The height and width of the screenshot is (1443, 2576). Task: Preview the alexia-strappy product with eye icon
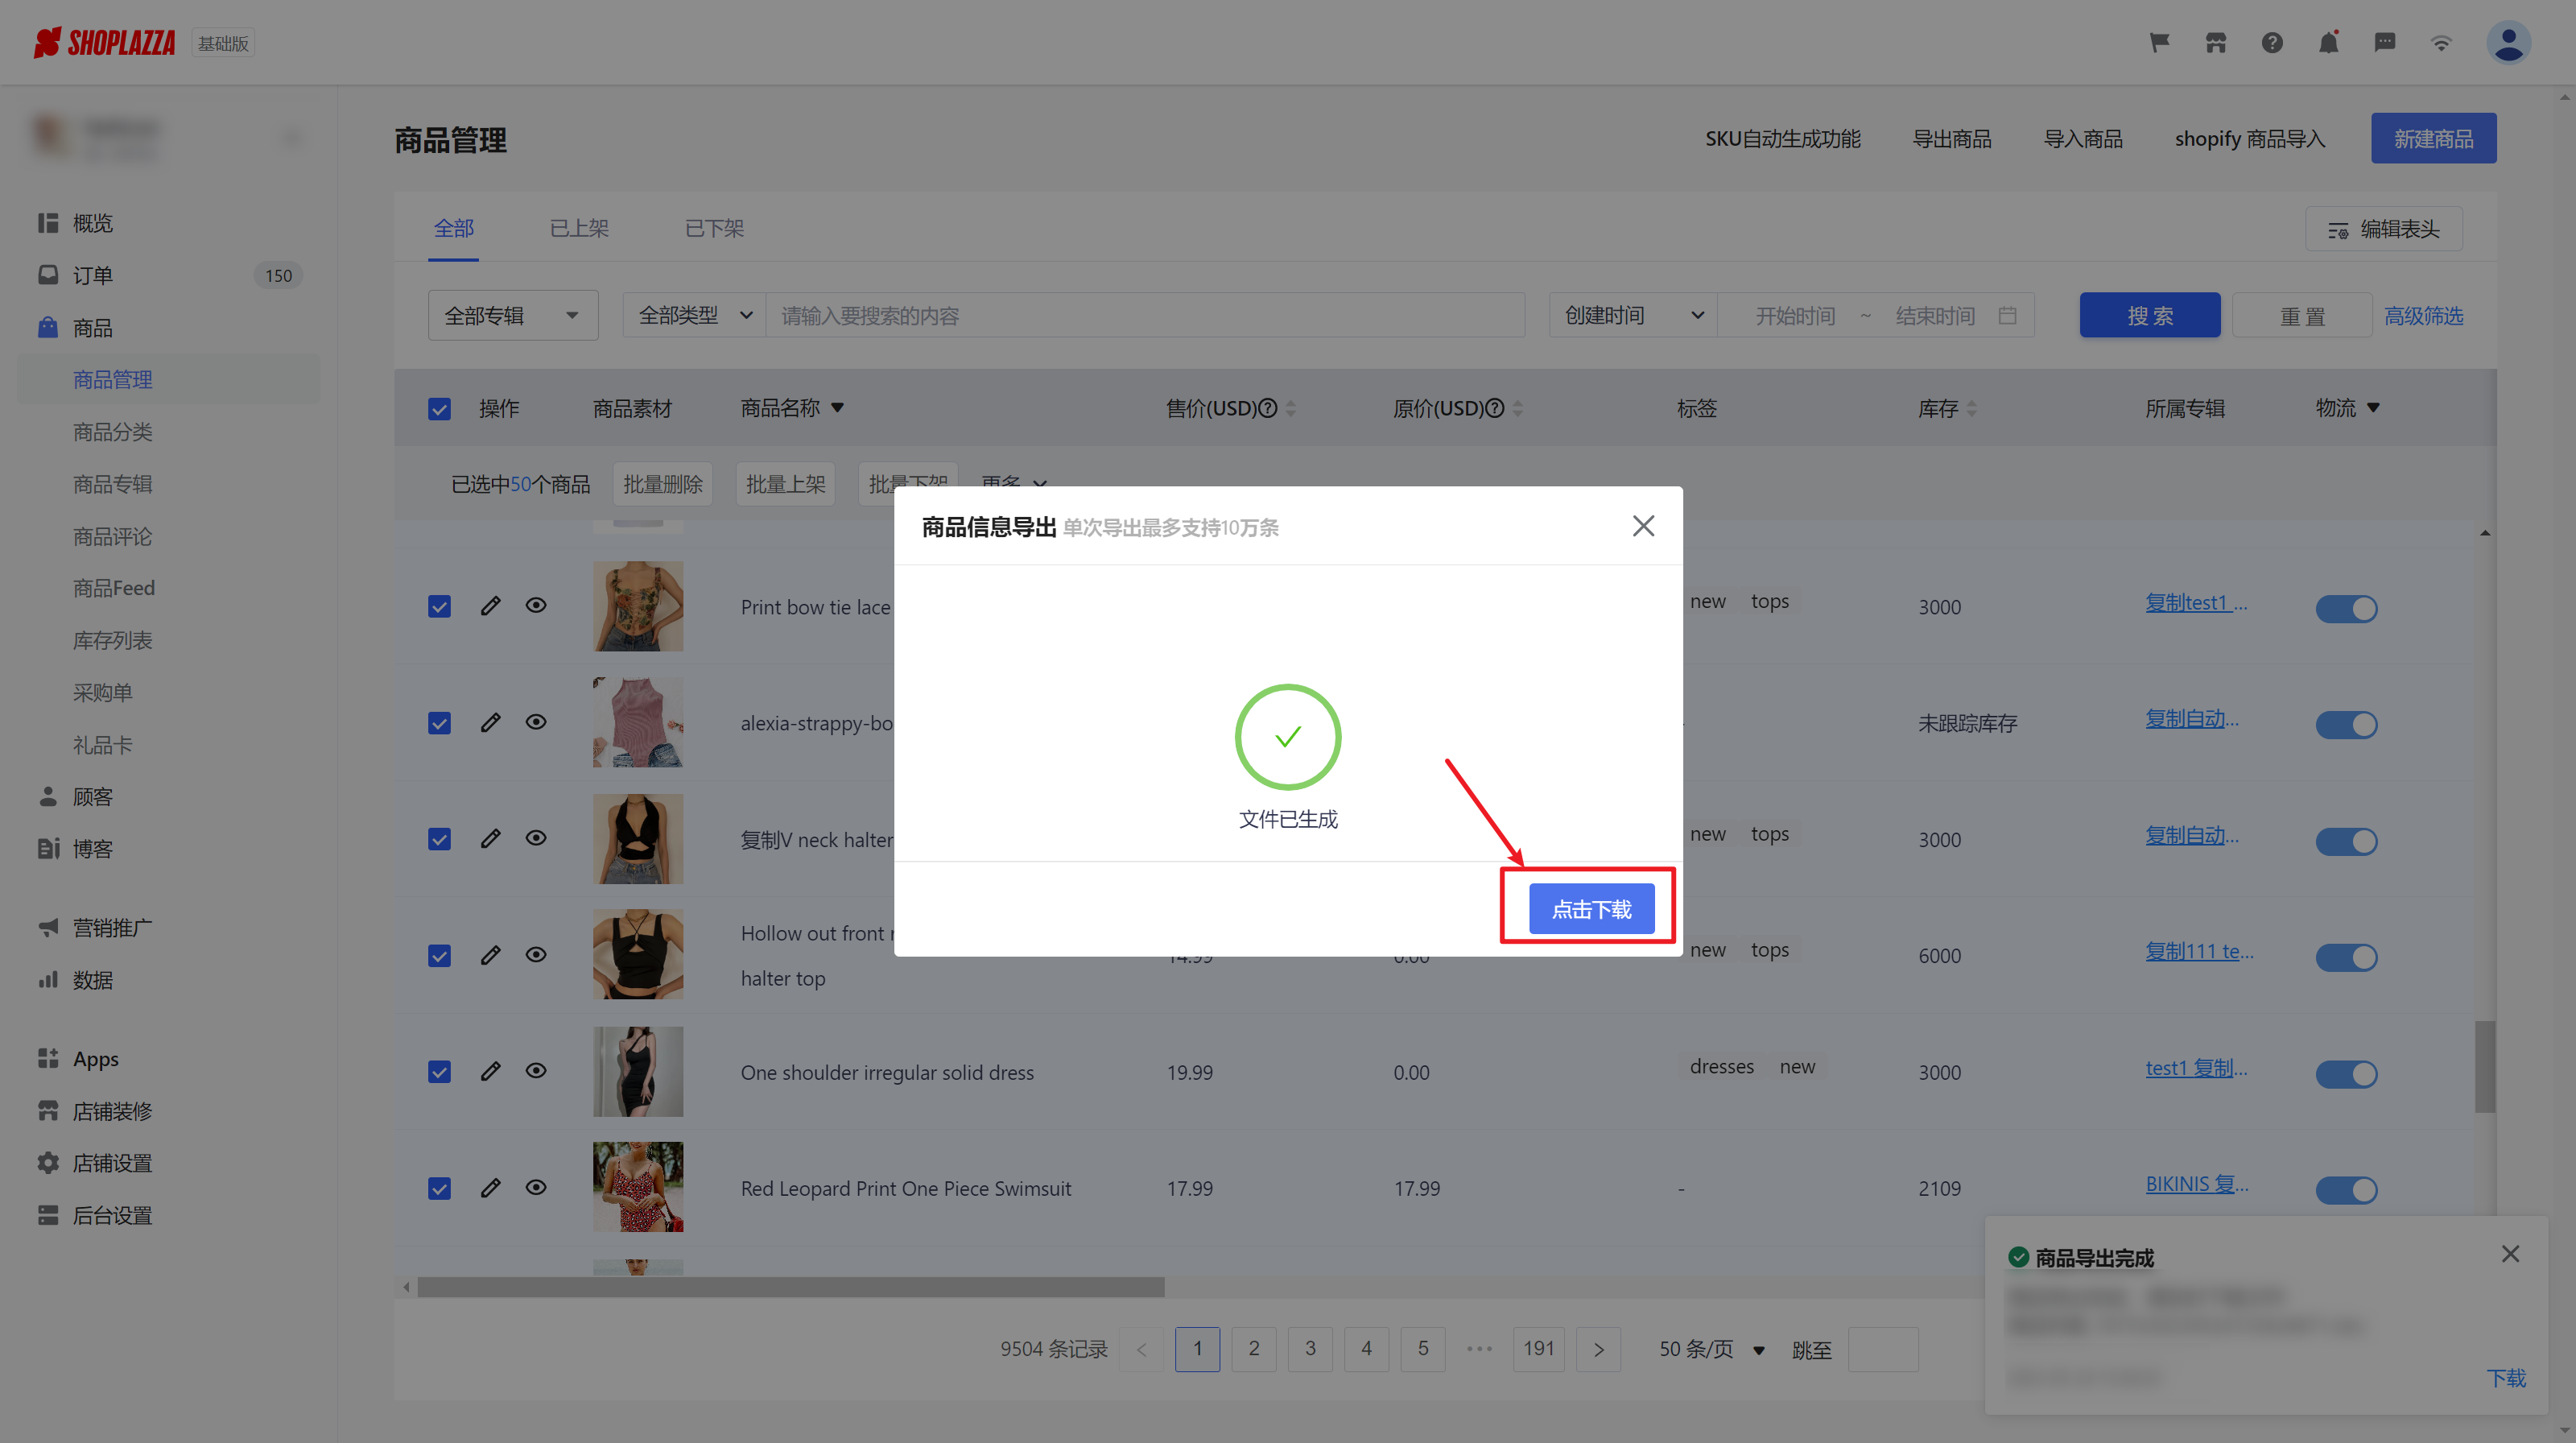coord(536,722)
